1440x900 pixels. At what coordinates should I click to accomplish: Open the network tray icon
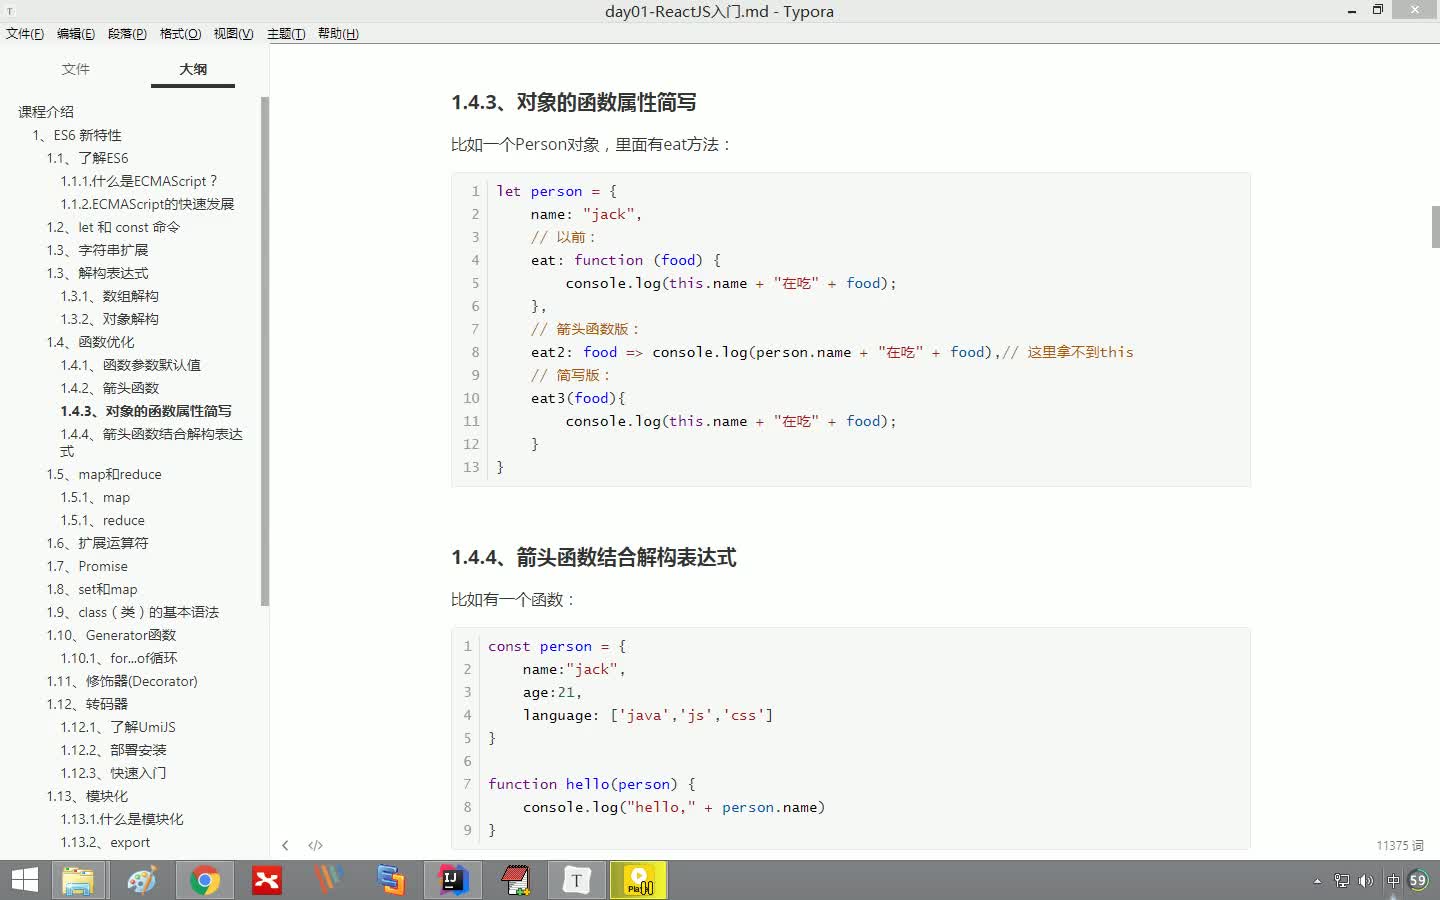point(1342,881)
